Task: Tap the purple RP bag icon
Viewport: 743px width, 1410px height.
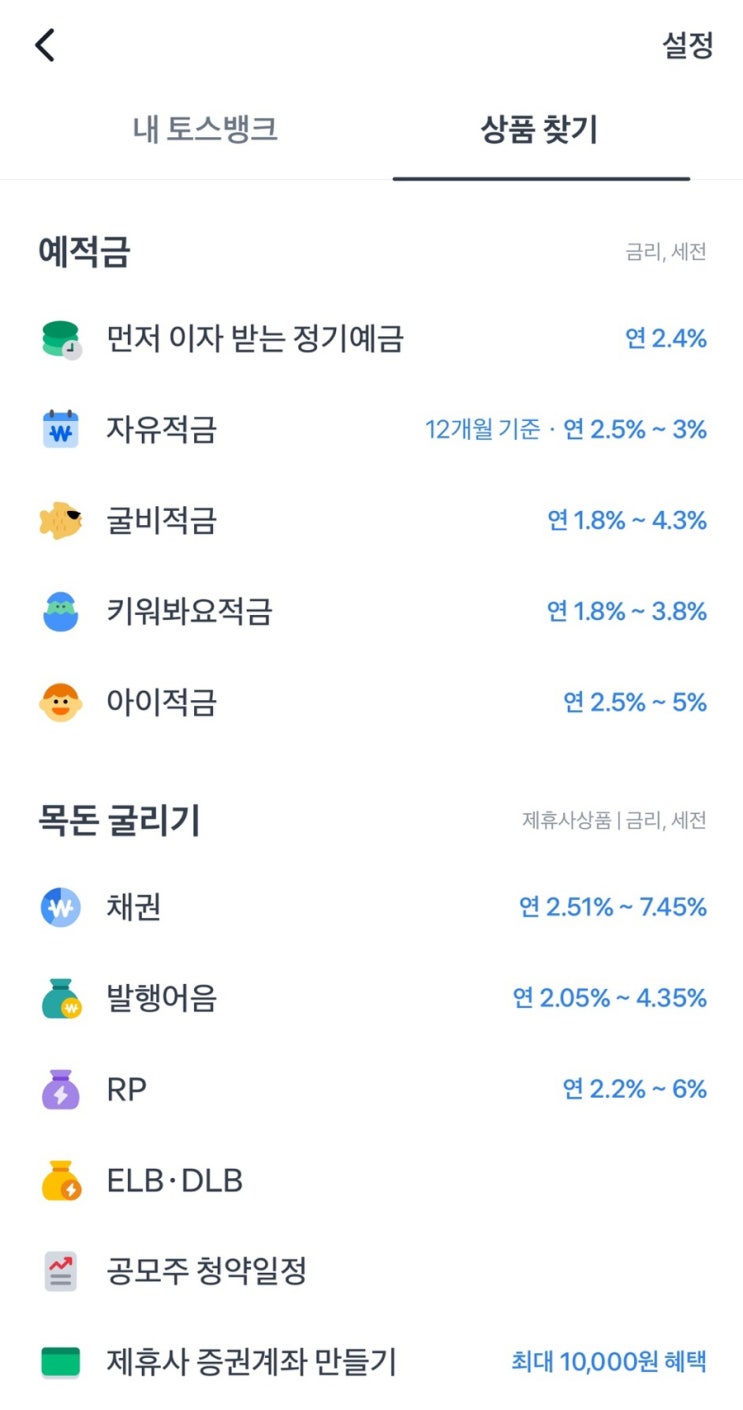Action: tap(61, 1089)
